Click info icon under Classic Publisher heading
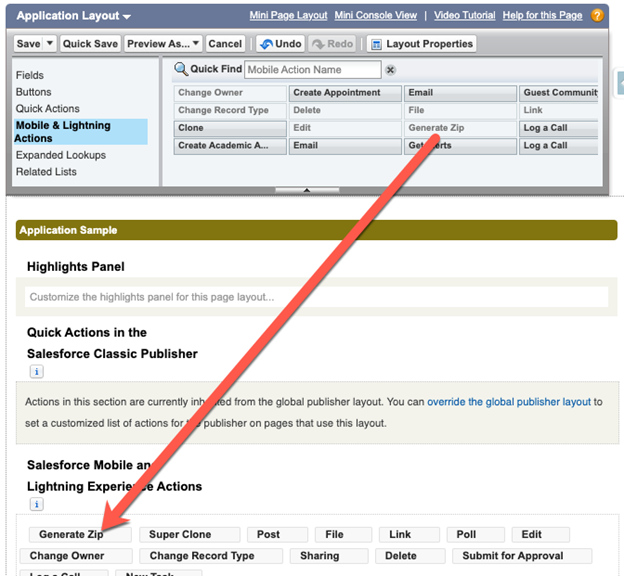624x576 pixels. pos(36,371)
